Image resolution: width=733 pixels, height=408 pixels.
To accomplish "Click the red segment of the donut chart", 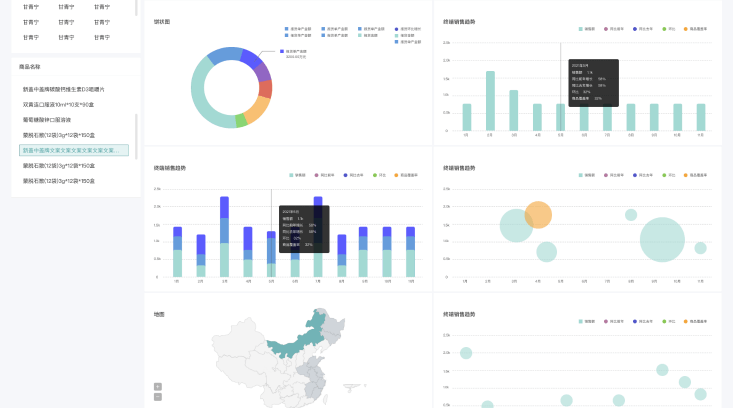I will [266, 89].
